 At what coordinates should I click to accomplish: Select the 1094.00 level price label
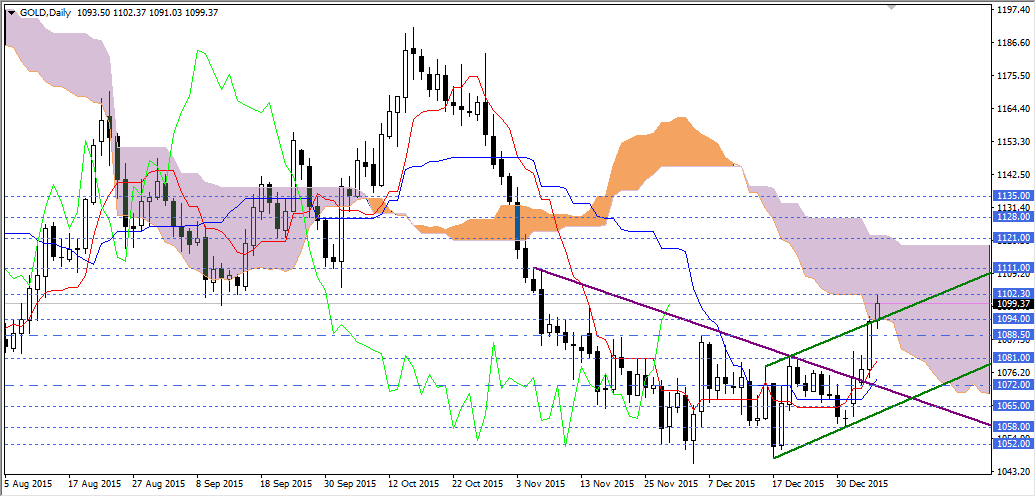[1012, 318]
